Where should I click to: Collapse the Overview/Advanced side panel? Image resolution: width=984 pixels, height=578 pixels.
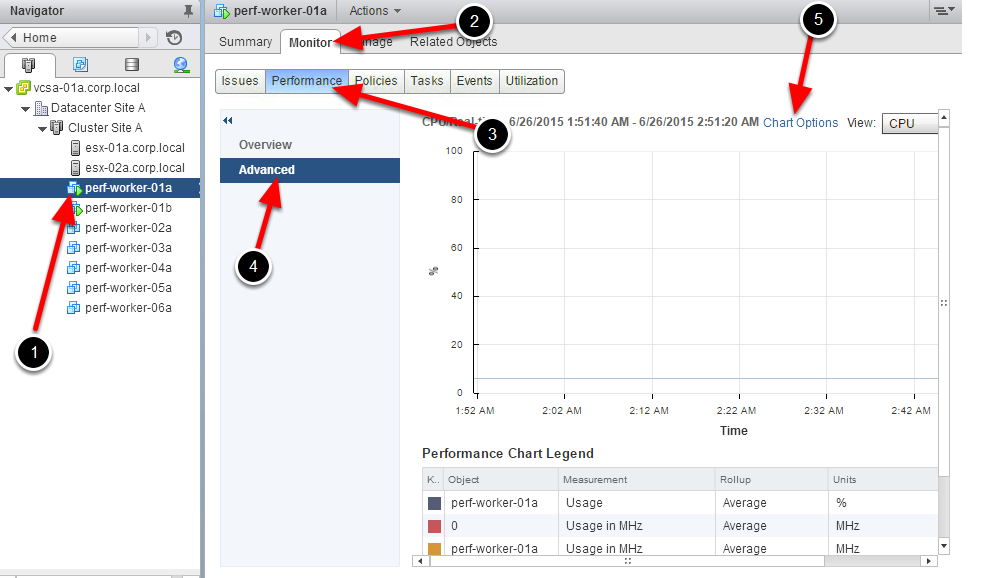228,120
